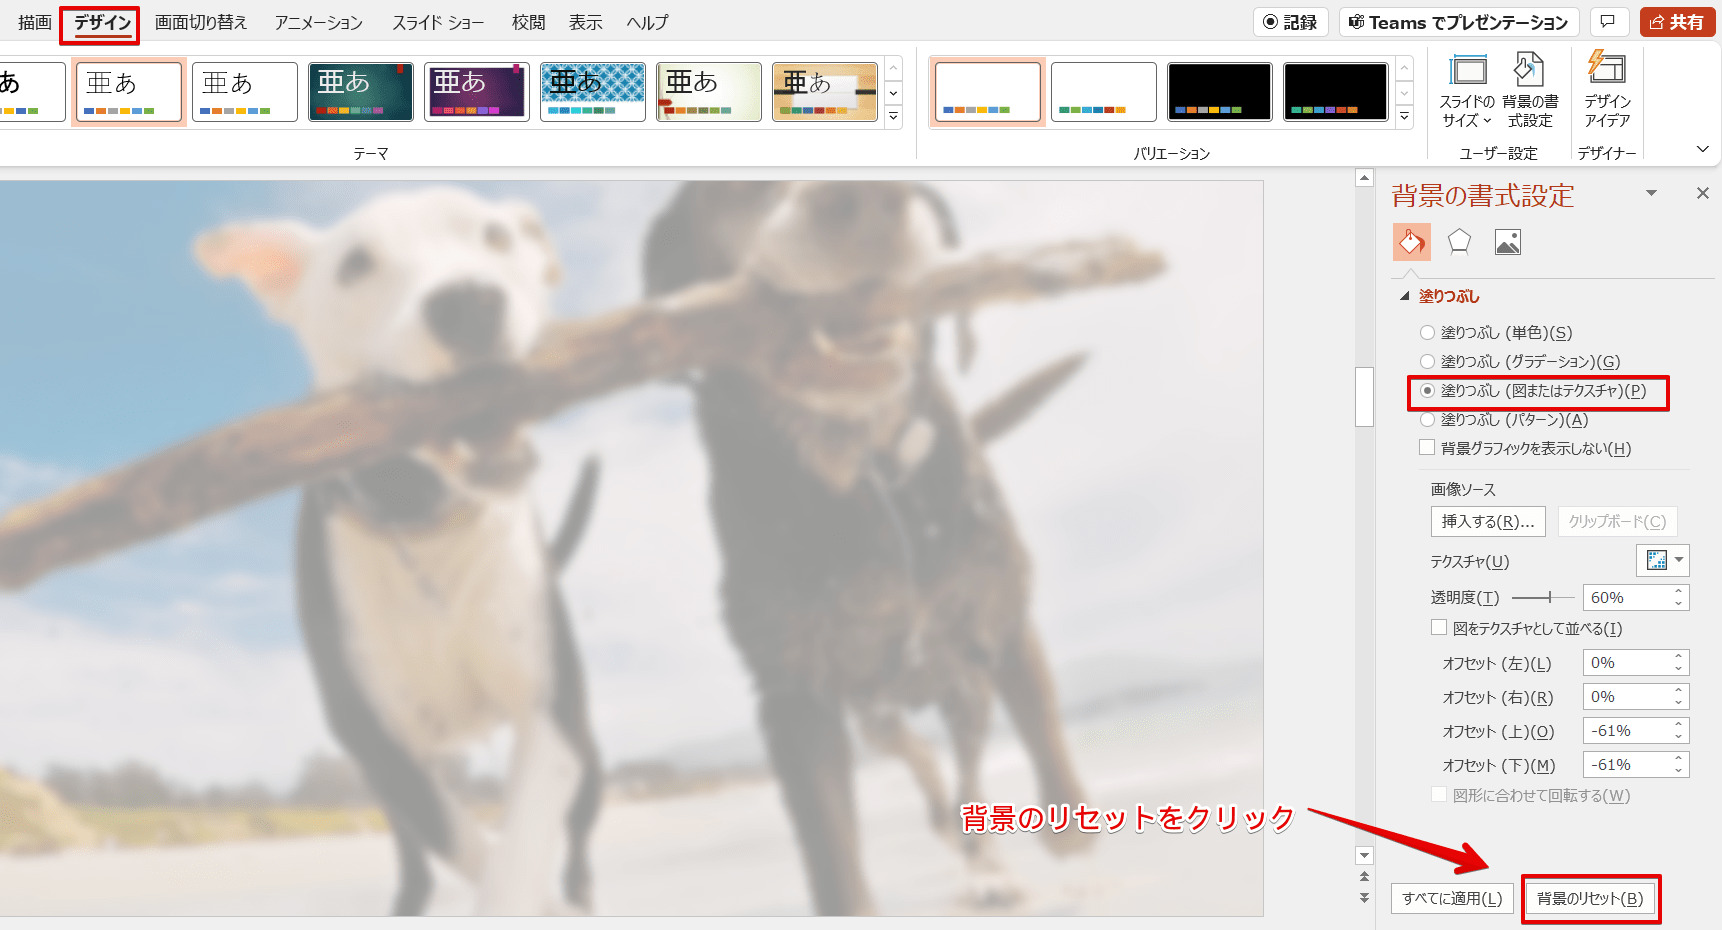Screen dimensions: 1722x930
Task: Click the slide scrollbar up arrow
Action: click(1364, 178)
